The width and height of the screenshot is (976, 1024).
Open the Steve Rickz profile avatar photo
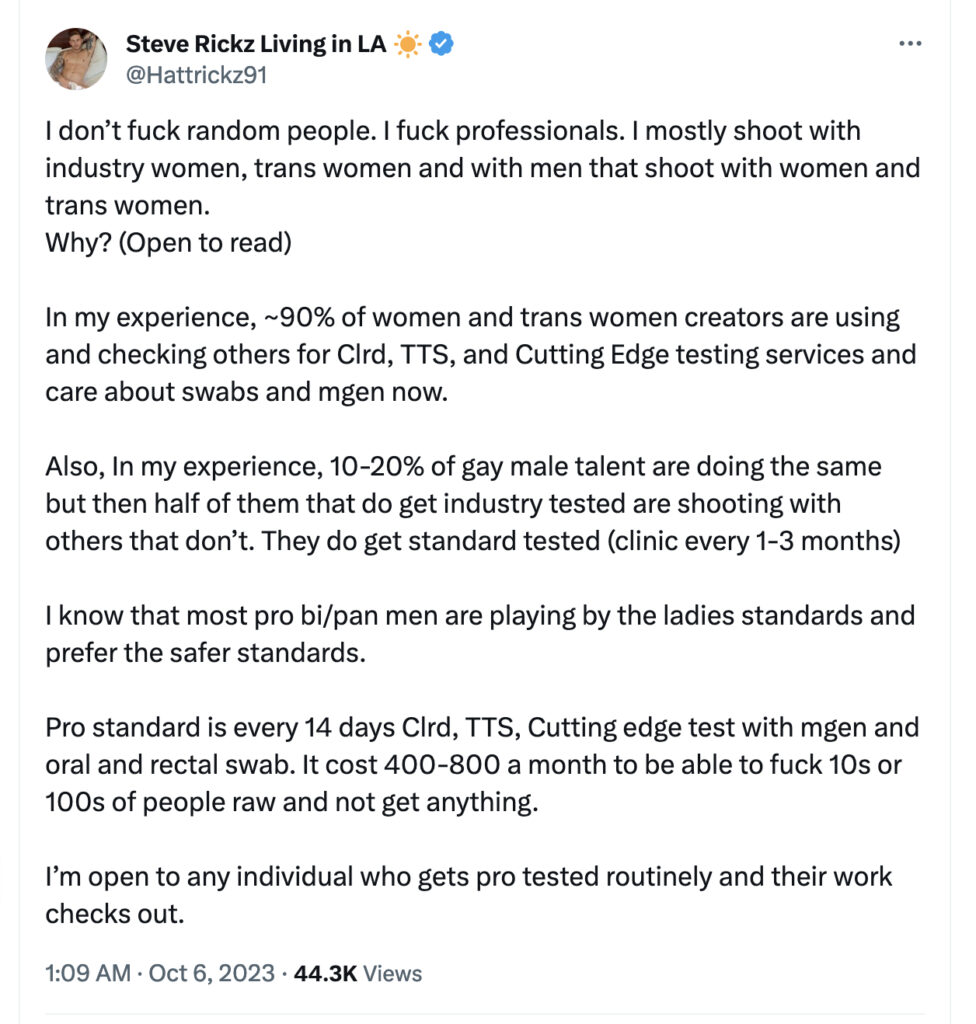pyautogui.click(x=76, y=59)
